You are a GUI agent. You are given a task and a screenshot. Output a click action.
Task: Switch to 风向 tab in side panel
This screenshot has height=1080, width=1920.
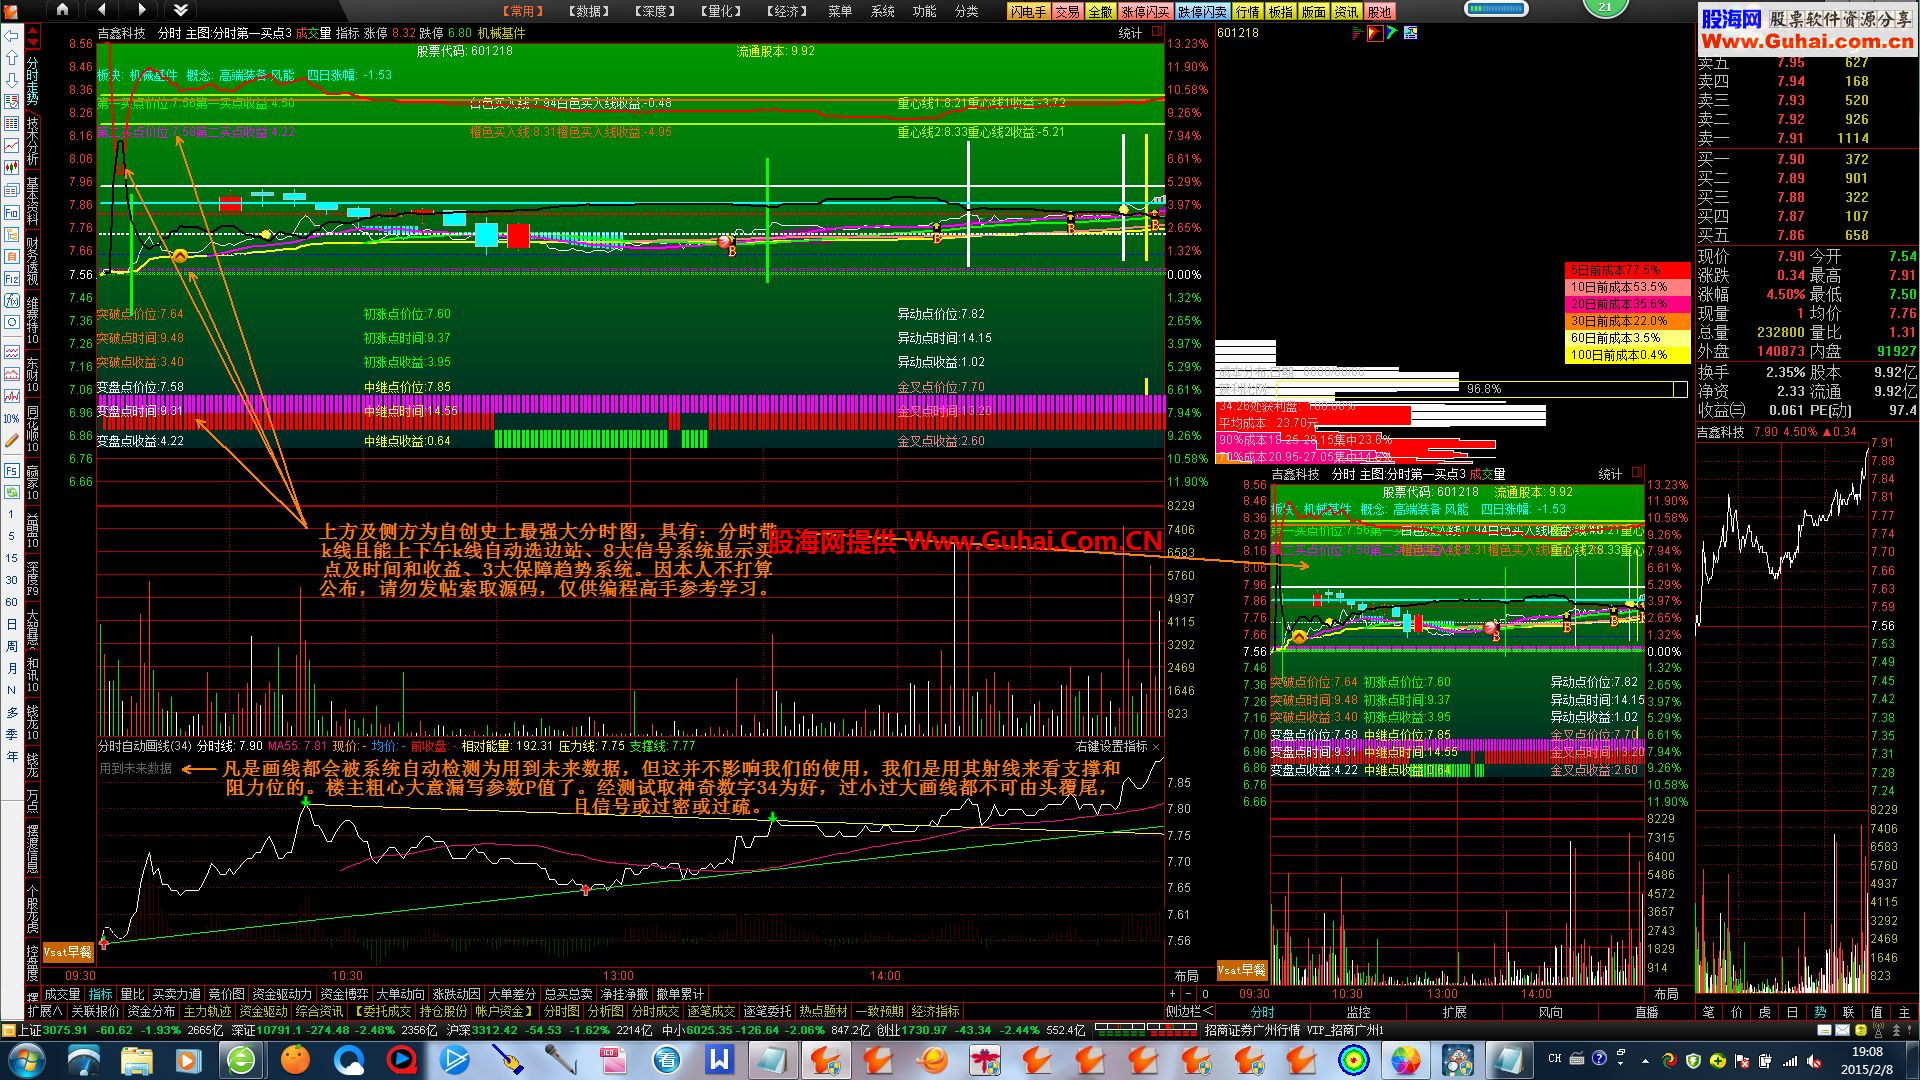click(1550, 1012)
